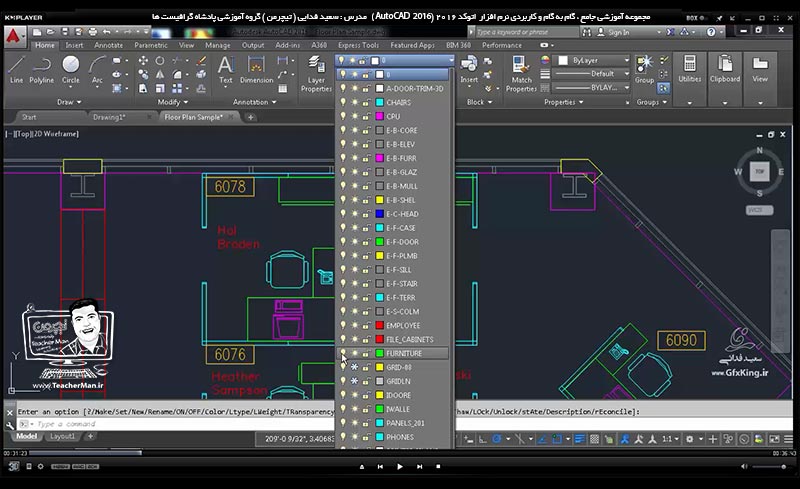Toggle lock icon for FILE_CABINETS layer
Screen dimensions: 800x489
point(366,339)
